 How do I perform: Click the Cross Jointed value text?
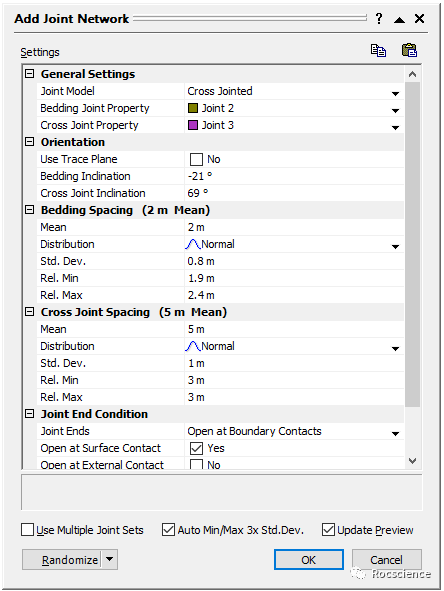[x=220, y=91]
